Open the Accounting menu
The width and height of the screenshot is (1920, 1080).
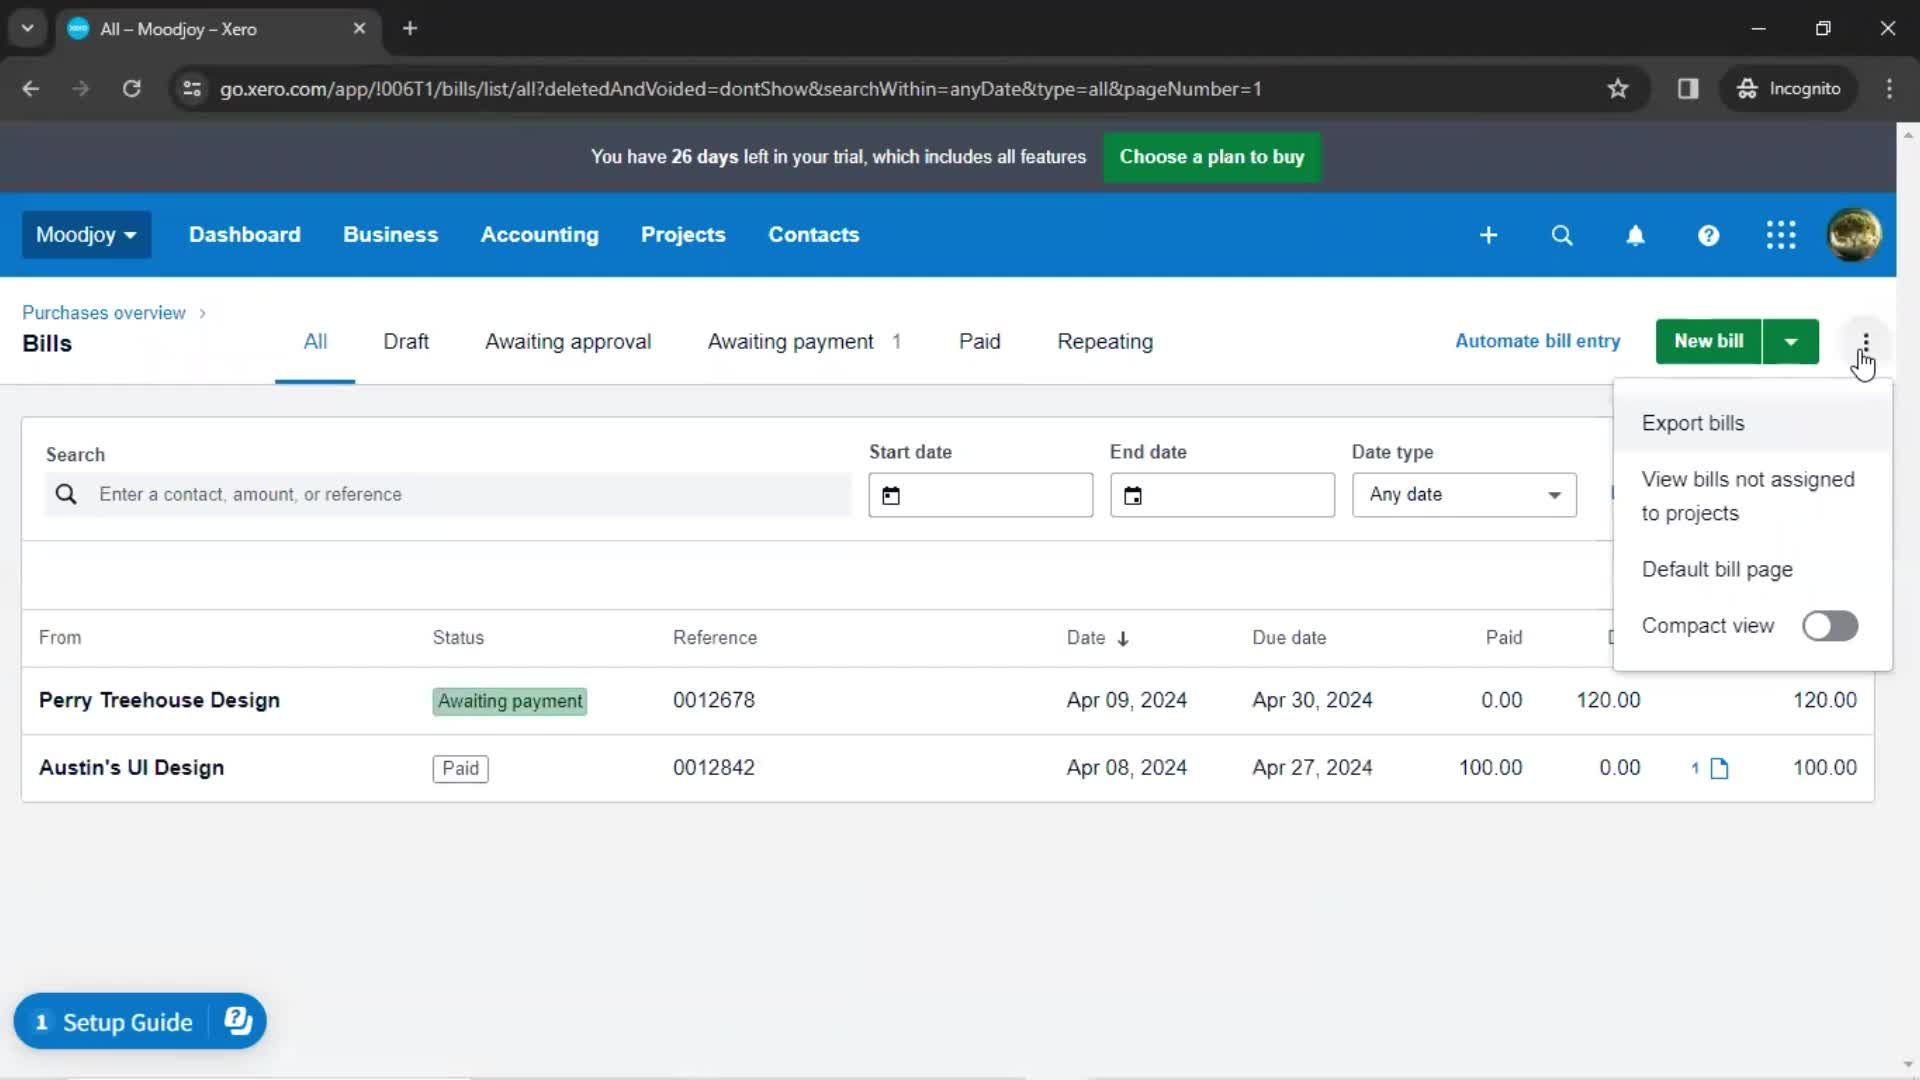coord(539,235)
